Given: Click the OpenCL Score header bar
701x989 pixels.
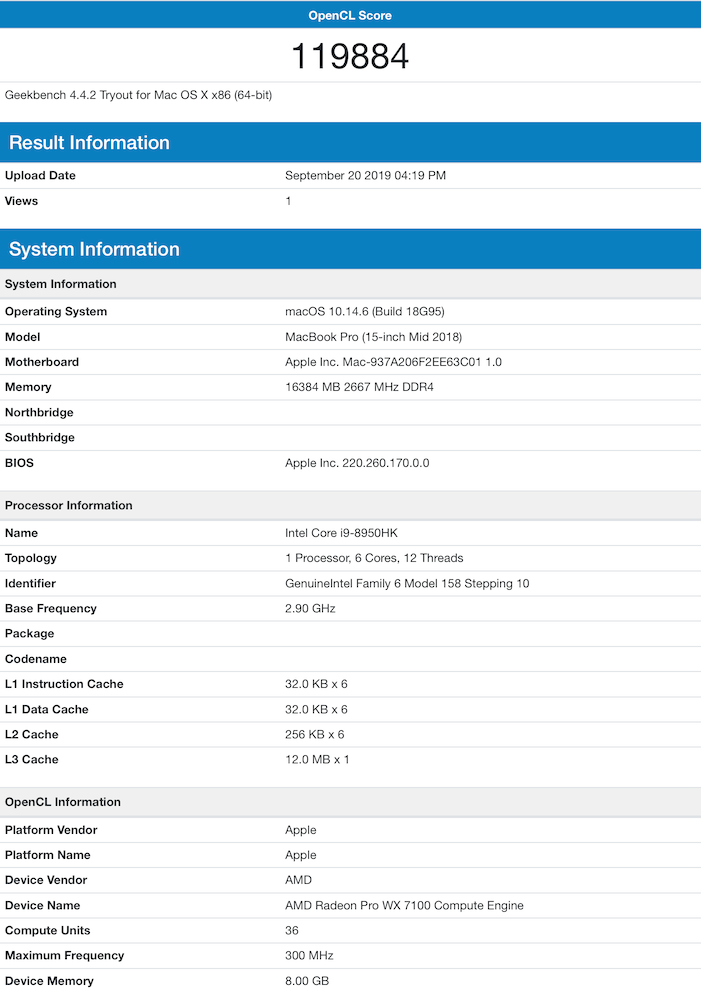Looking at the screenshot, I should (350, 15).
